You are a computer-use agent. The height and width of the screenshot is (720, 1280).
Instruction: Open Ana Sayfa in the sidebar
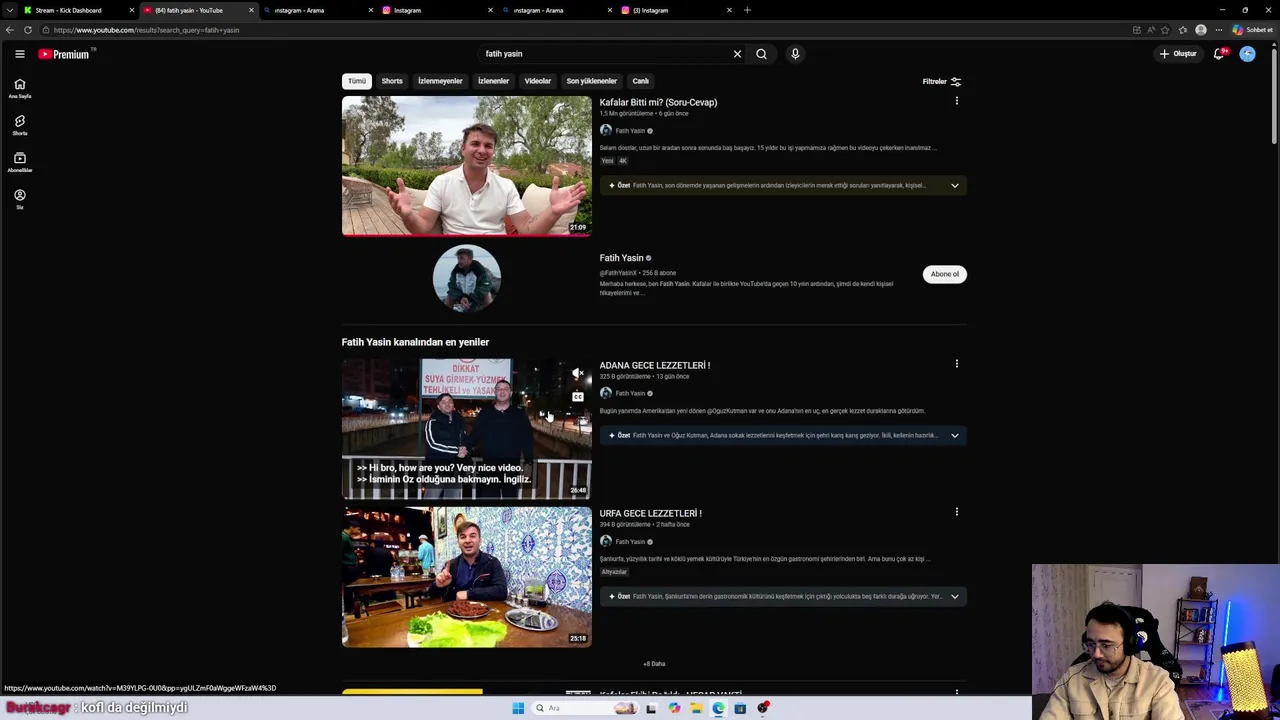pyautogui.click(x=19, y=88)
